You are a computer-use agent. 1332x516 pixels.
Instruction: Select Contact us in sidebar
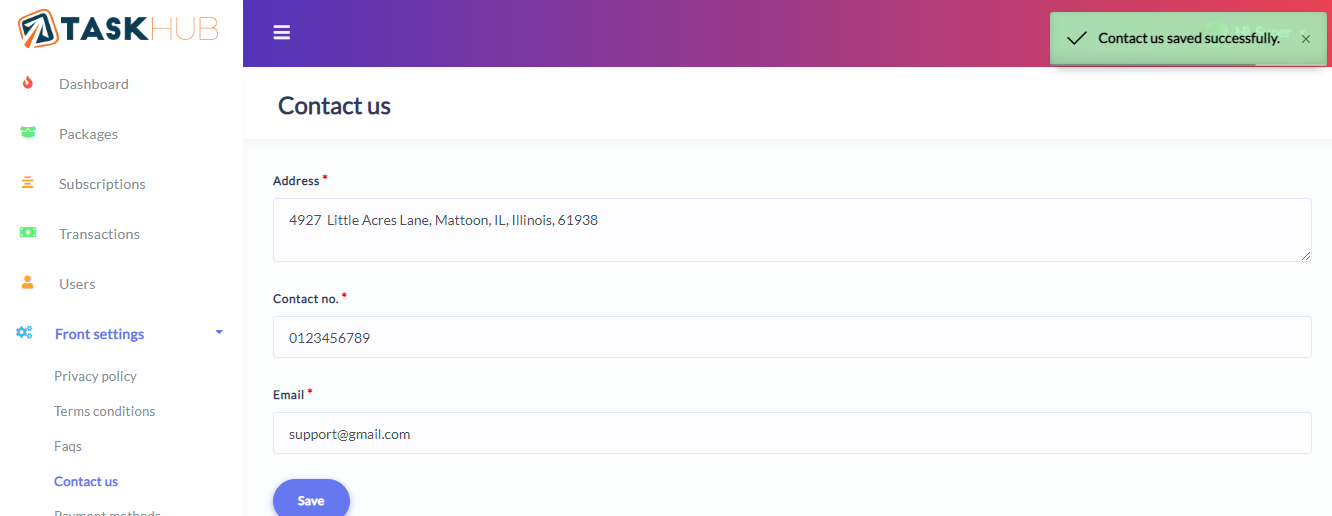point(86,481)
